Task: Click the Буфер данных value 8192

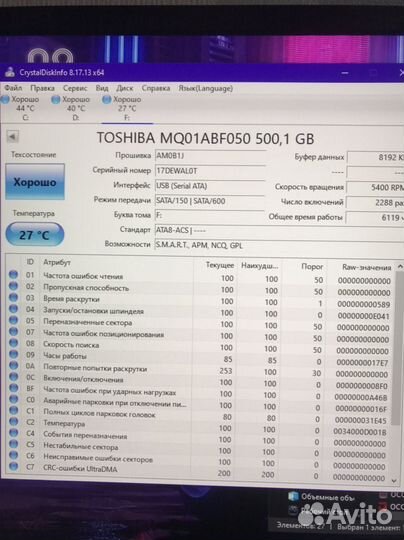Action: [375, 157]
